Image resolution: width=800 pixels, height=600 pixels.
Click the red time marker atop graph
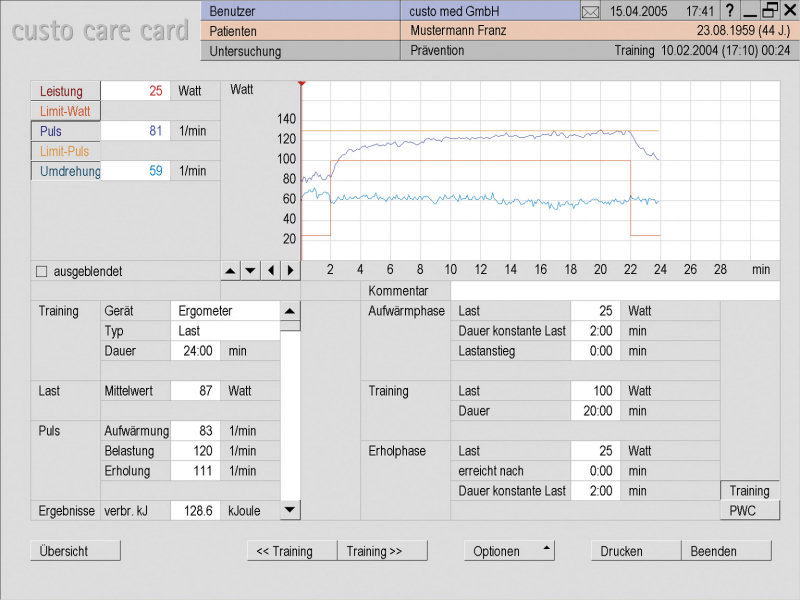(301, 84)
